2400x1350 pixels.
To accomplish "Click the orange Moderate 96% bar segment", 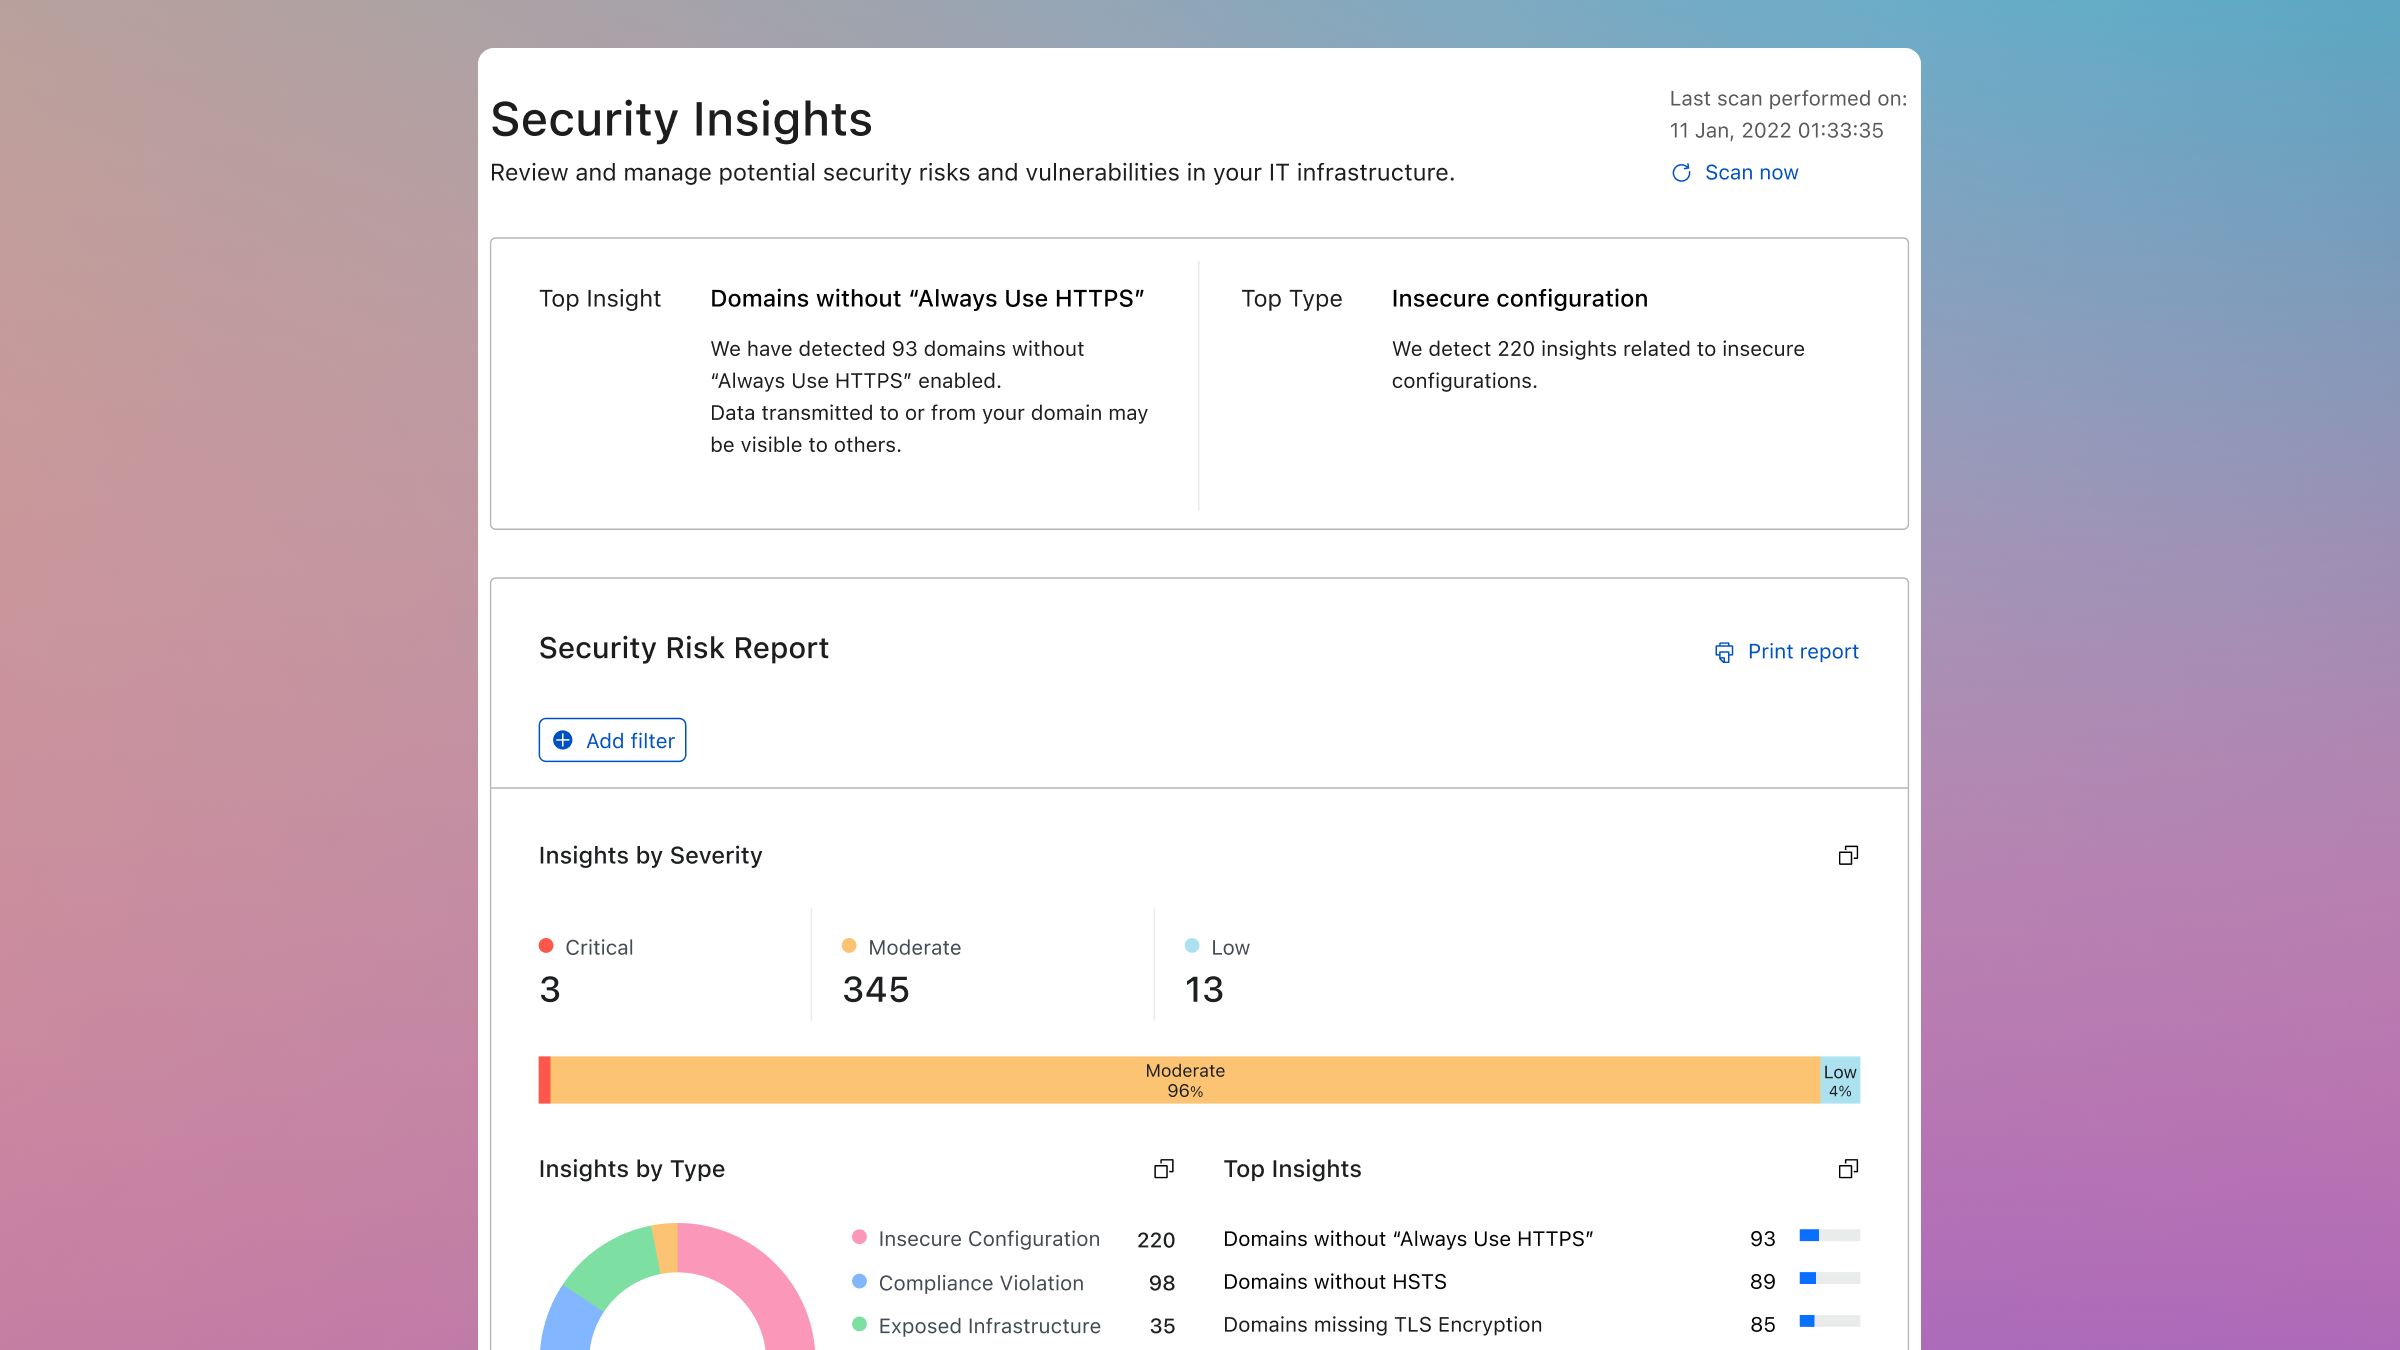I will 1185,1080.
